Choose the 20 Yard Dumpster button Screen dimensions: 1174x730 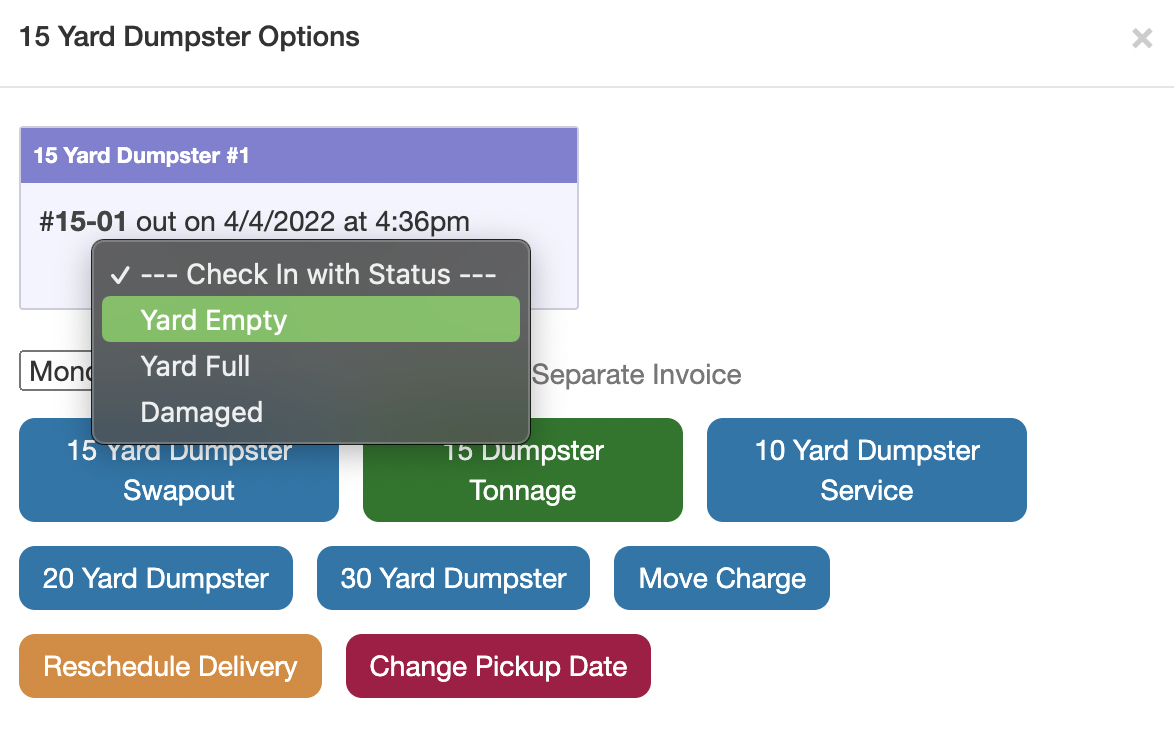click(156, 578)
